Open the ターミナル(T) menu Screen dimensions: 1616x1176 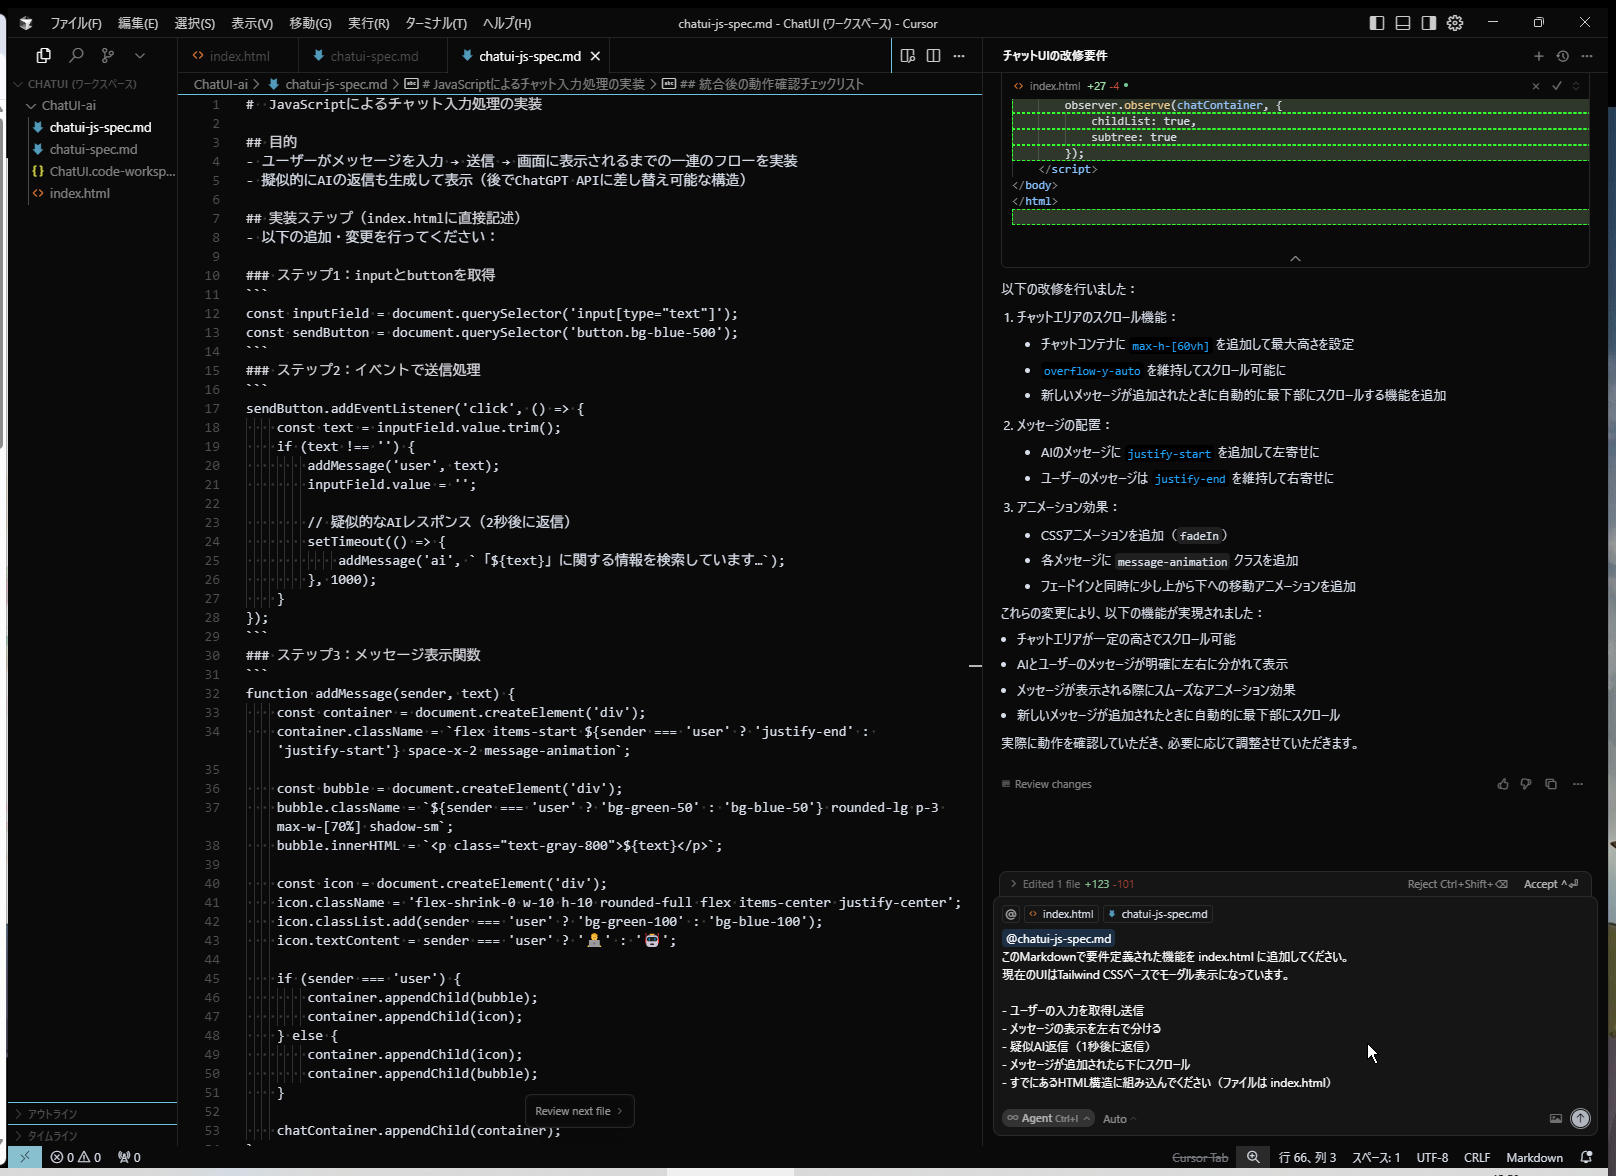(x=435, y=23)
